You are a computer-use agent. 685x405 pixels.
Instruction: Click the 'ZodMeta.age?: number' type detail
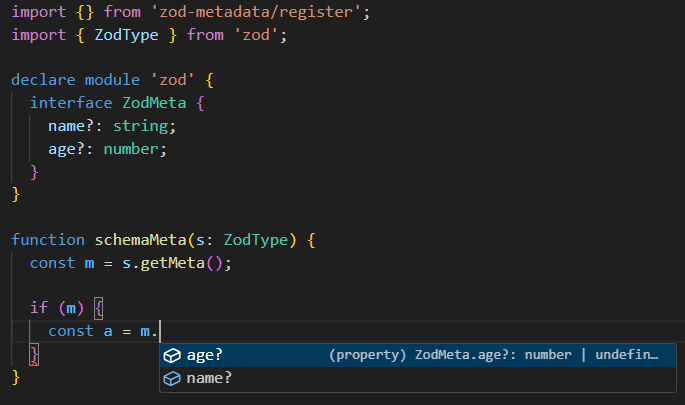point(493,355)
